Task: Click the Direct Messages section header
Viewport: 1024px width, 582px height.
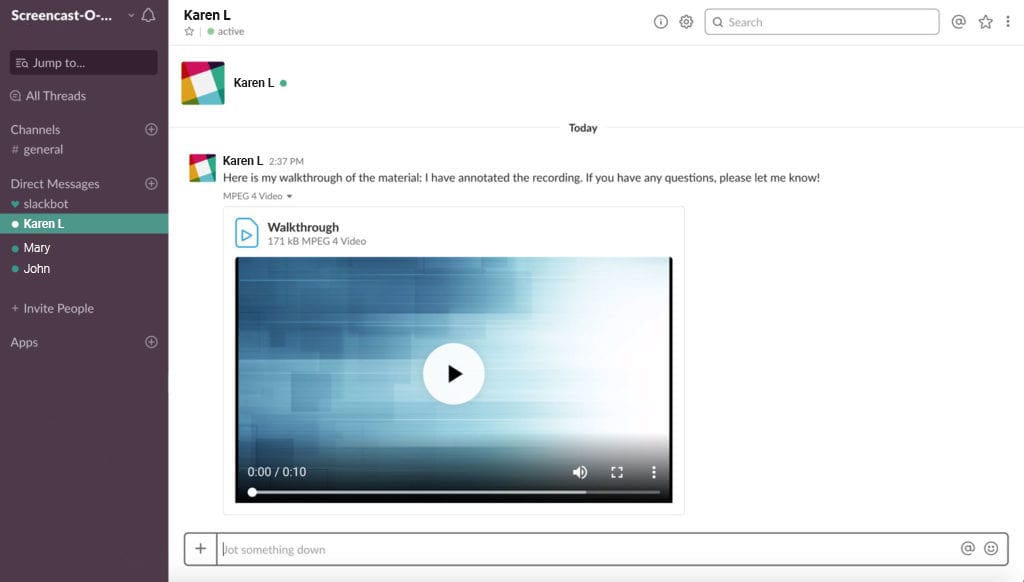Action: pyautogui.click(x=55, y=184)
